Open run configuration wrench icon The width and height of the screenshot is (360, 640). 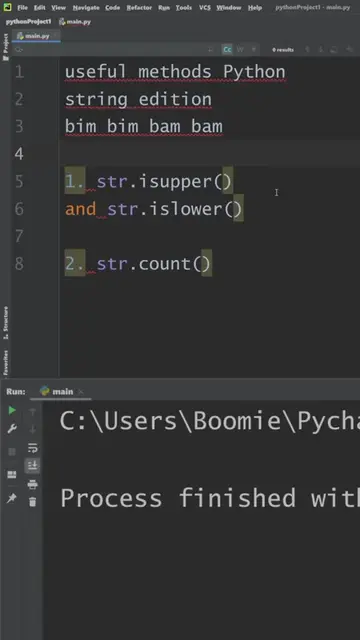12,429
